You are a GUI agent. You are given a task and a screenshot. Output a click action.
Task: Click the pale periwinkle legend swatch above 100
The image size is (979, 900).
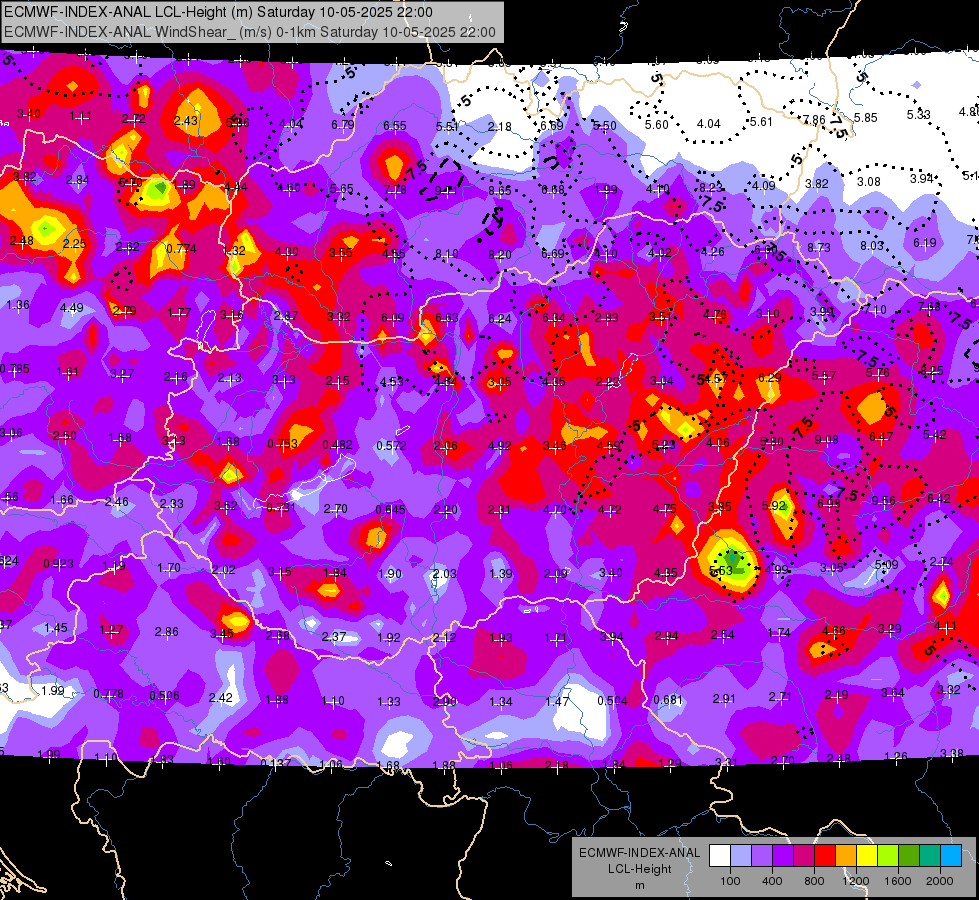click(x=740, y=855)
